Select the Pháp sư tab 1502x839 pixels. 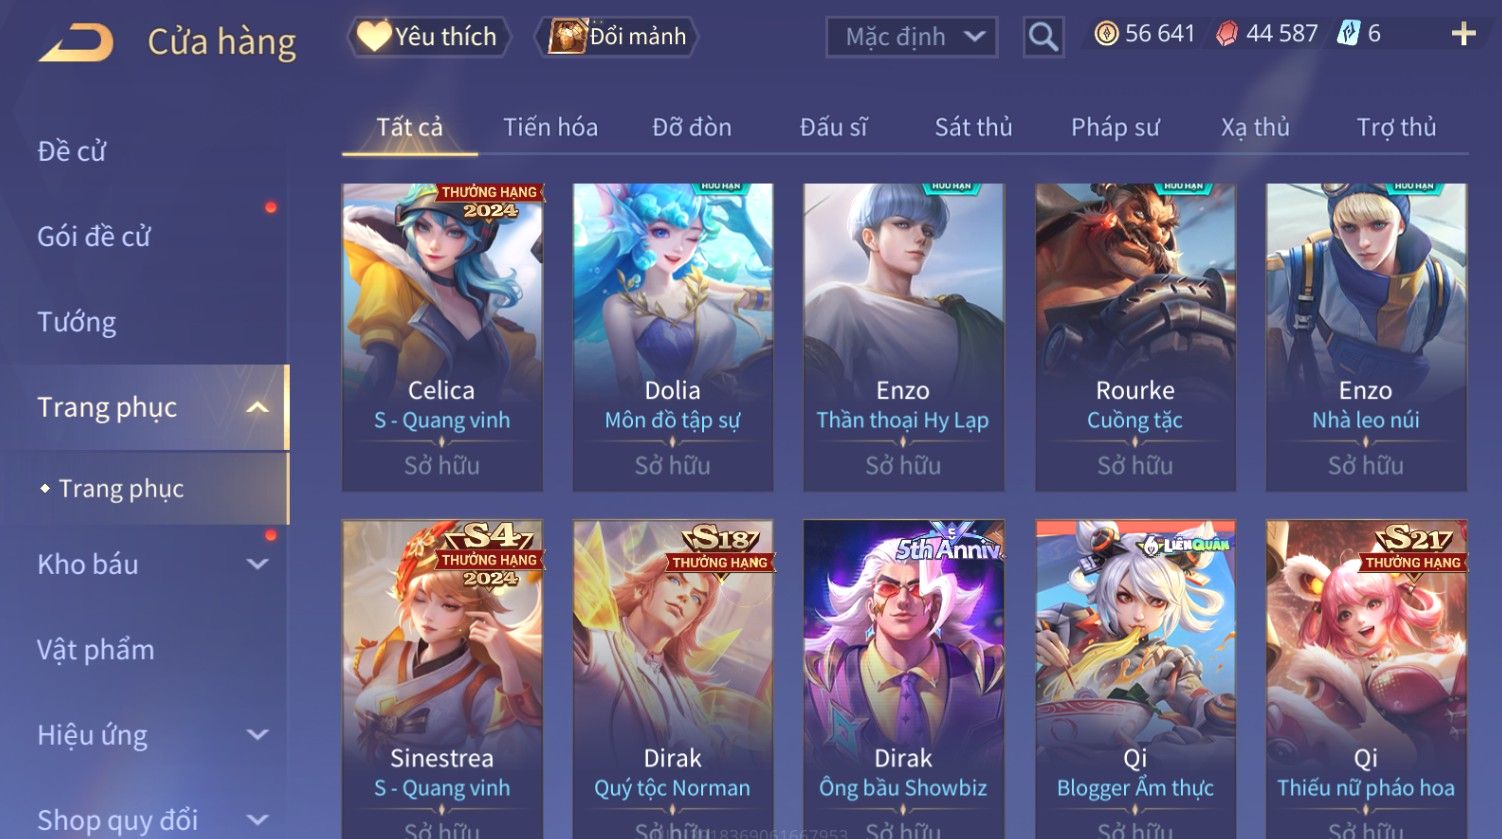[1115, 127]
